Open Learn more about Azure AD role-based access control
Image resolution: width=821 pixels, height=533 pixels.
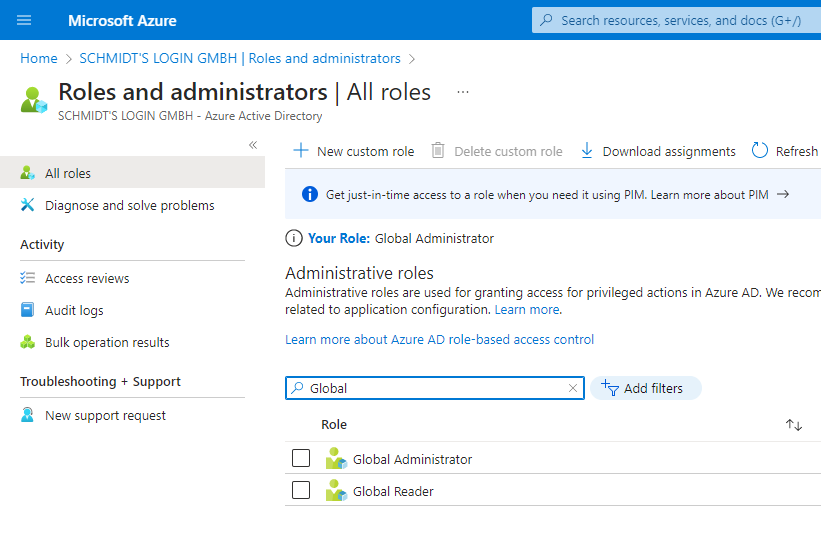[439, 339]
